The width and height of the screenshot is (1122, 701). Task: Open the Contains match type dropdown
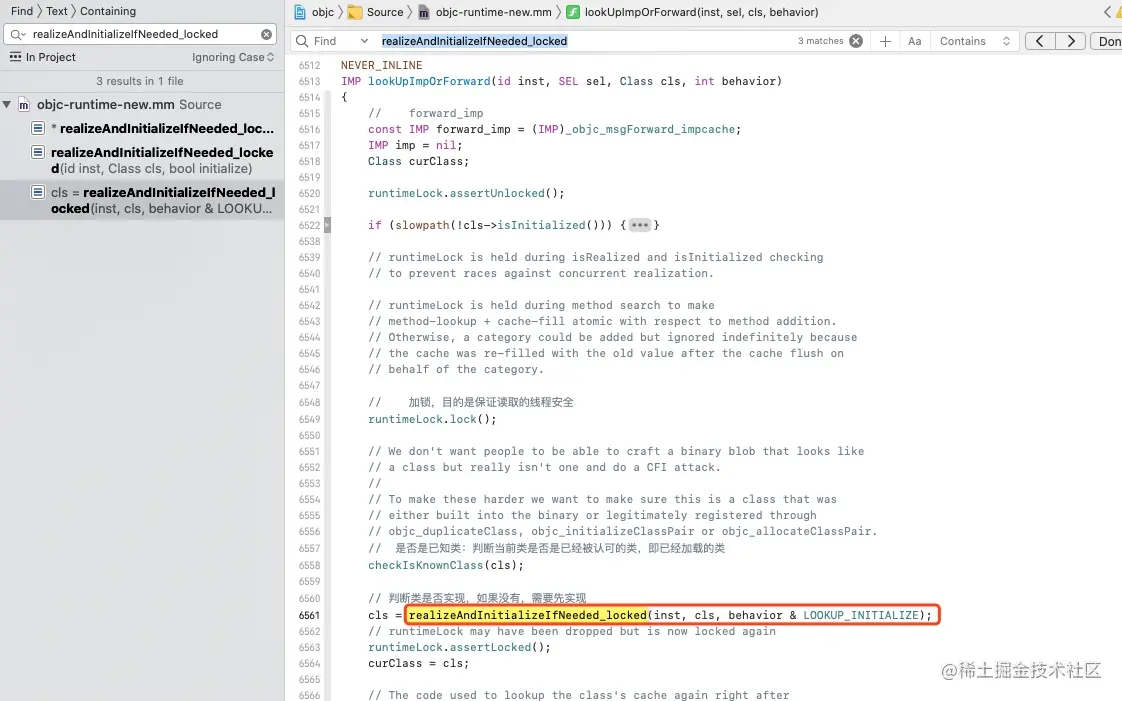(975, 41)
